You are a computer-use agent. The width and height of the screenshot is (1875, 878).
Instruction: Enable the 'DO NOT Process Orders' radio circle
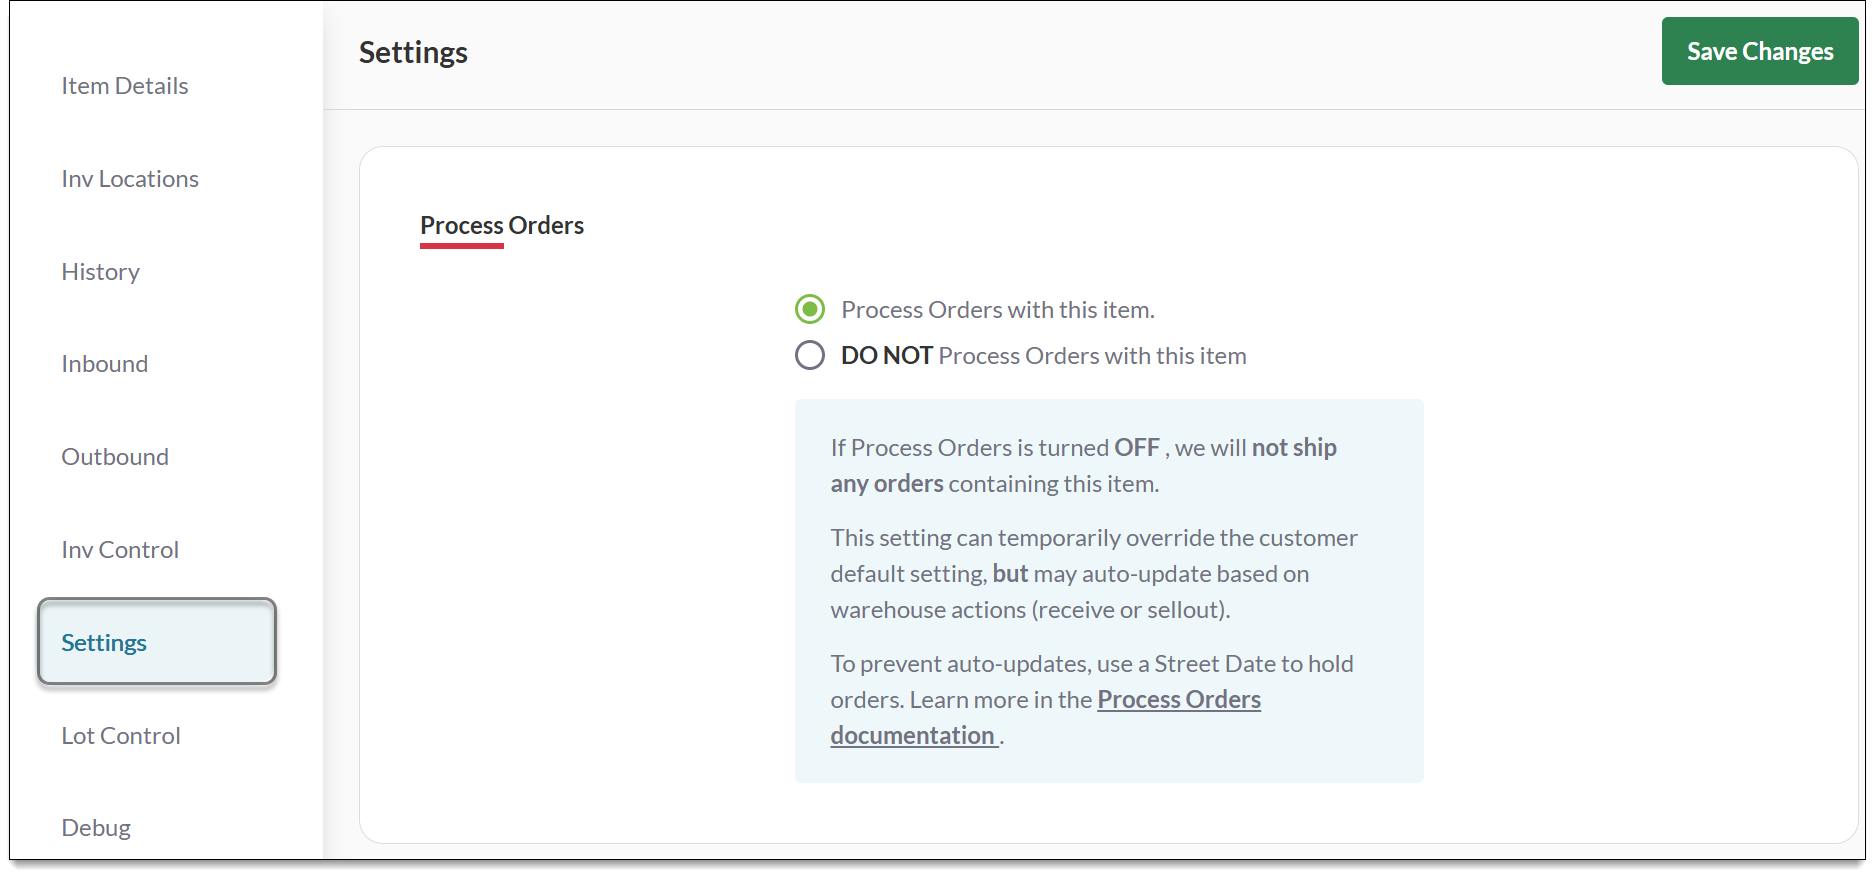810,355
